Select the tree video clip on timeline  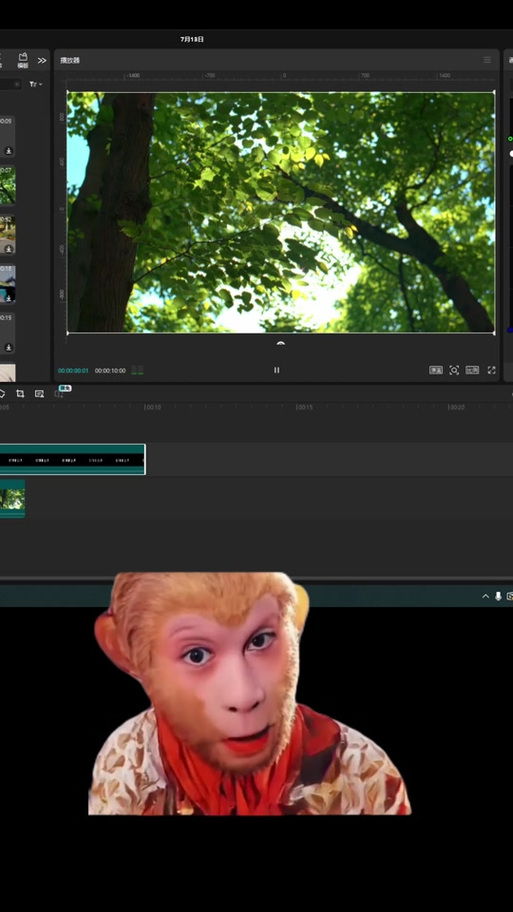pyautogui.click(x=12, y=499)
